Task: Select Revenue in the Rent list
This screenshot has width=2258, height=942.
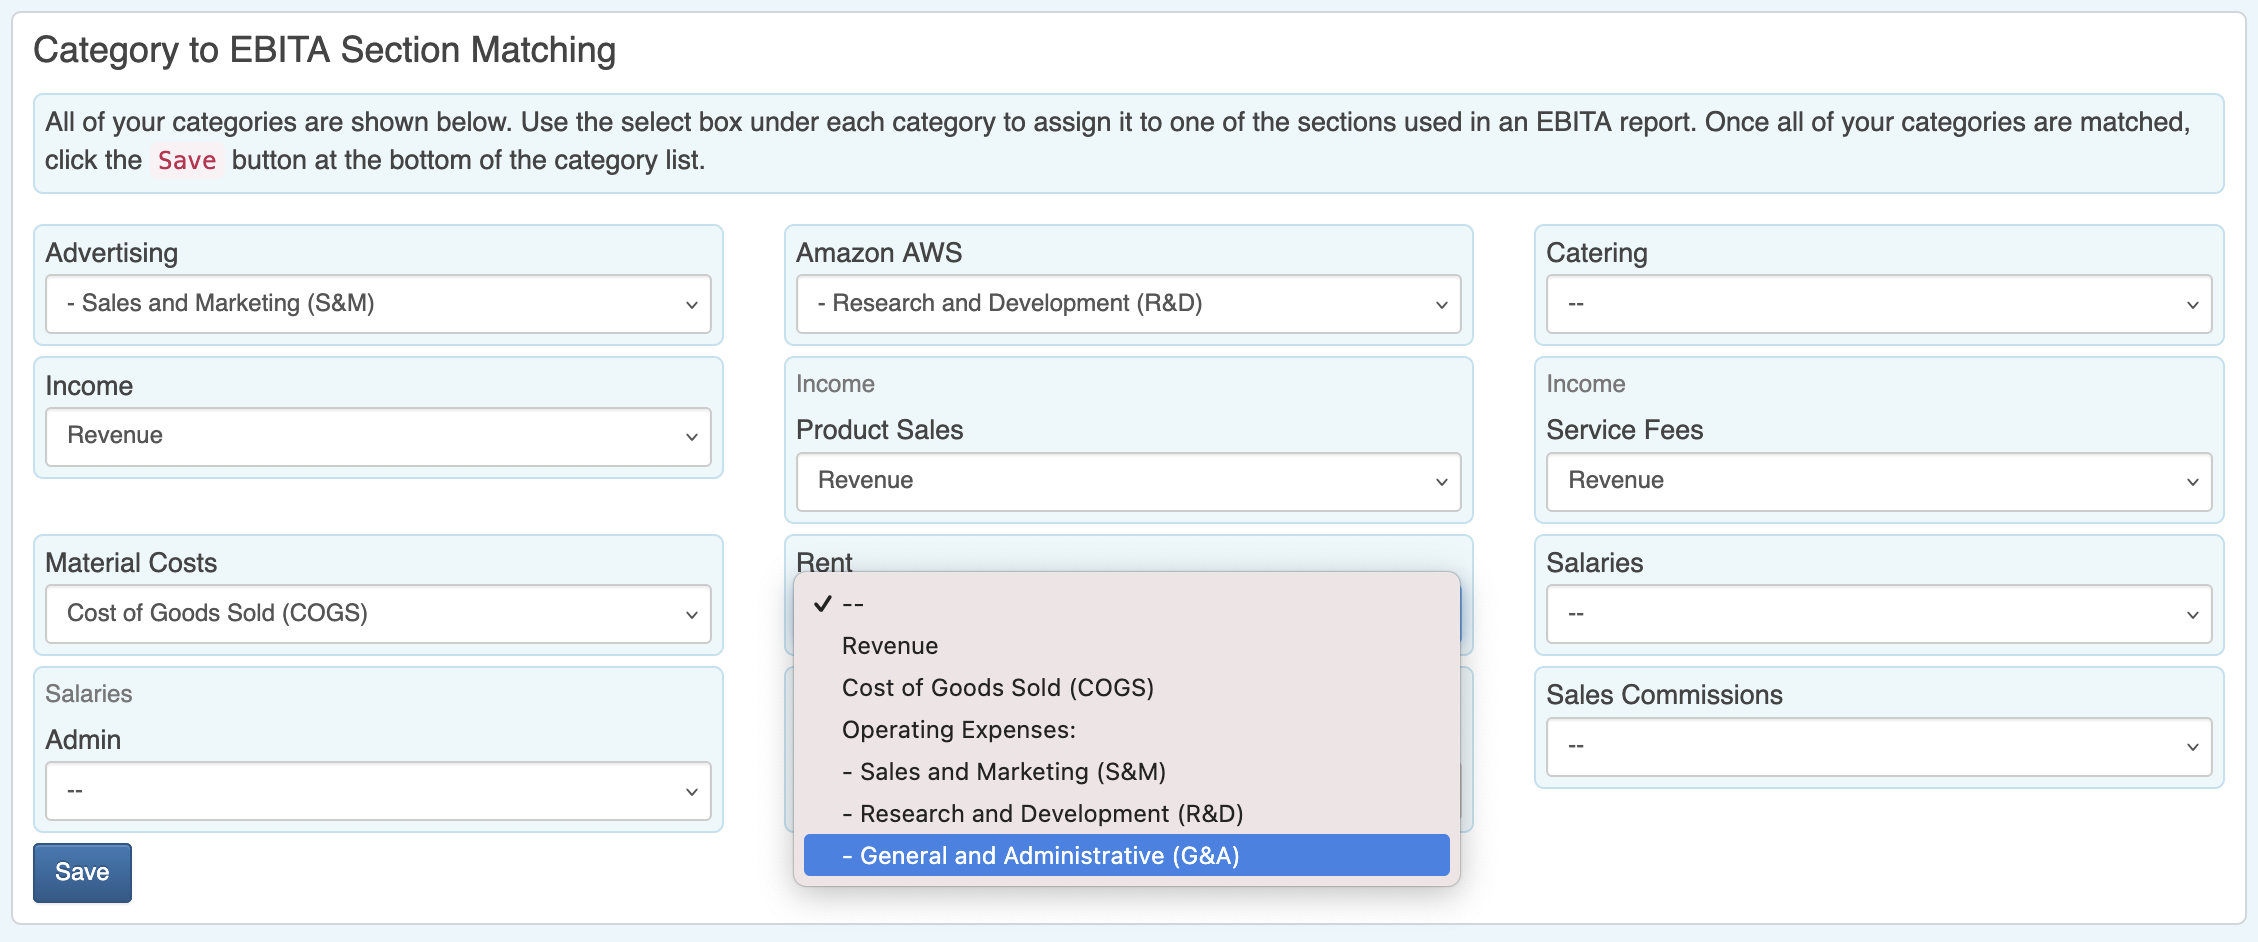Action: pos(1127,646)
